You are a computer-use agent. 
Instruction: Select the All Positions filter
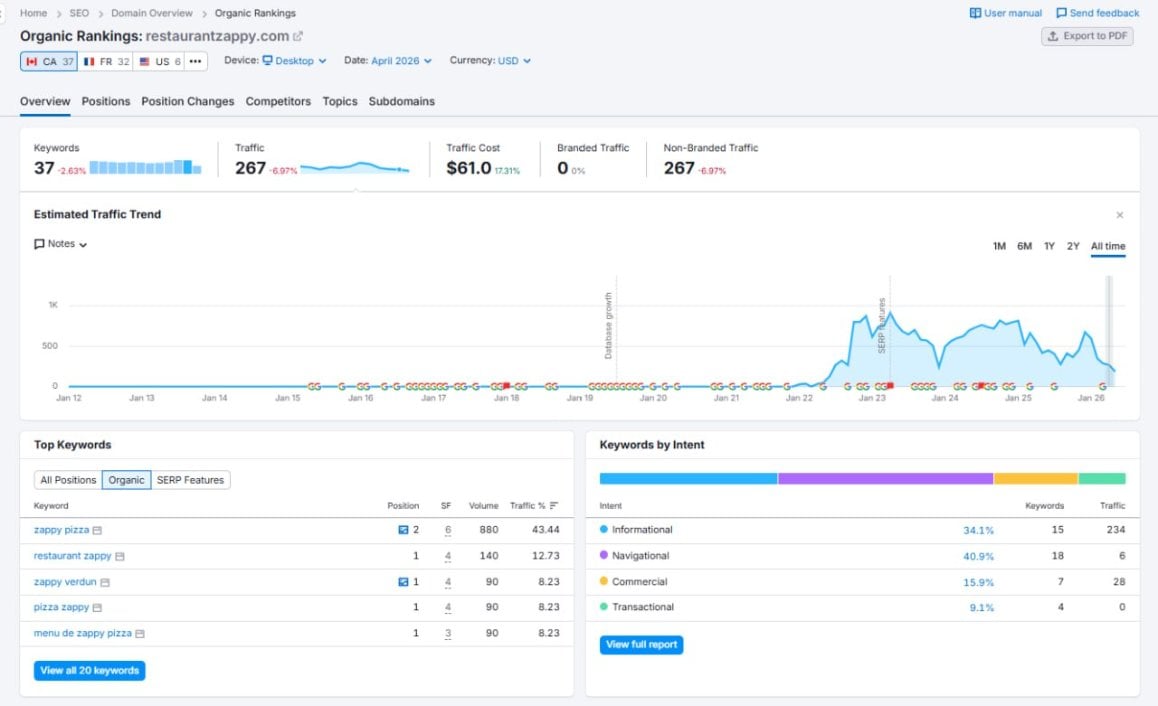coord(68,480)
